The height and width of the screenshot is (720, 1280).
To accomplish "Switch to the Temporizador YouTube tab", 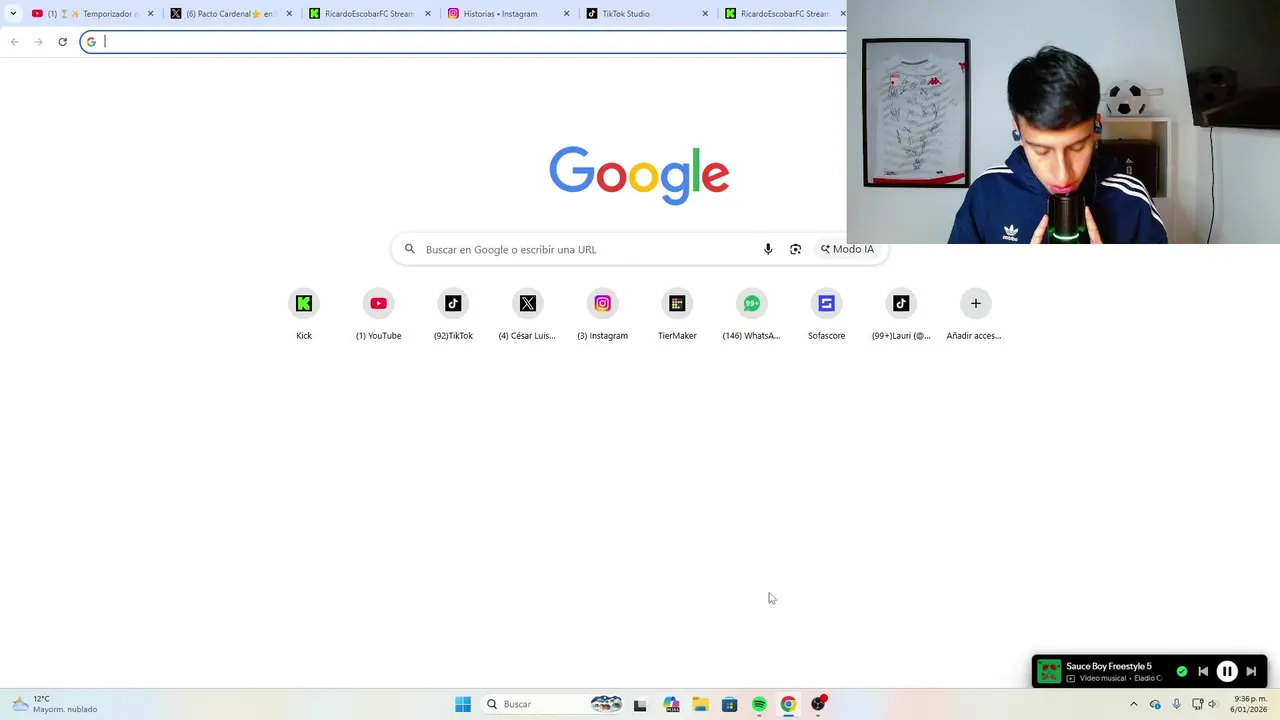I will 90,13.
